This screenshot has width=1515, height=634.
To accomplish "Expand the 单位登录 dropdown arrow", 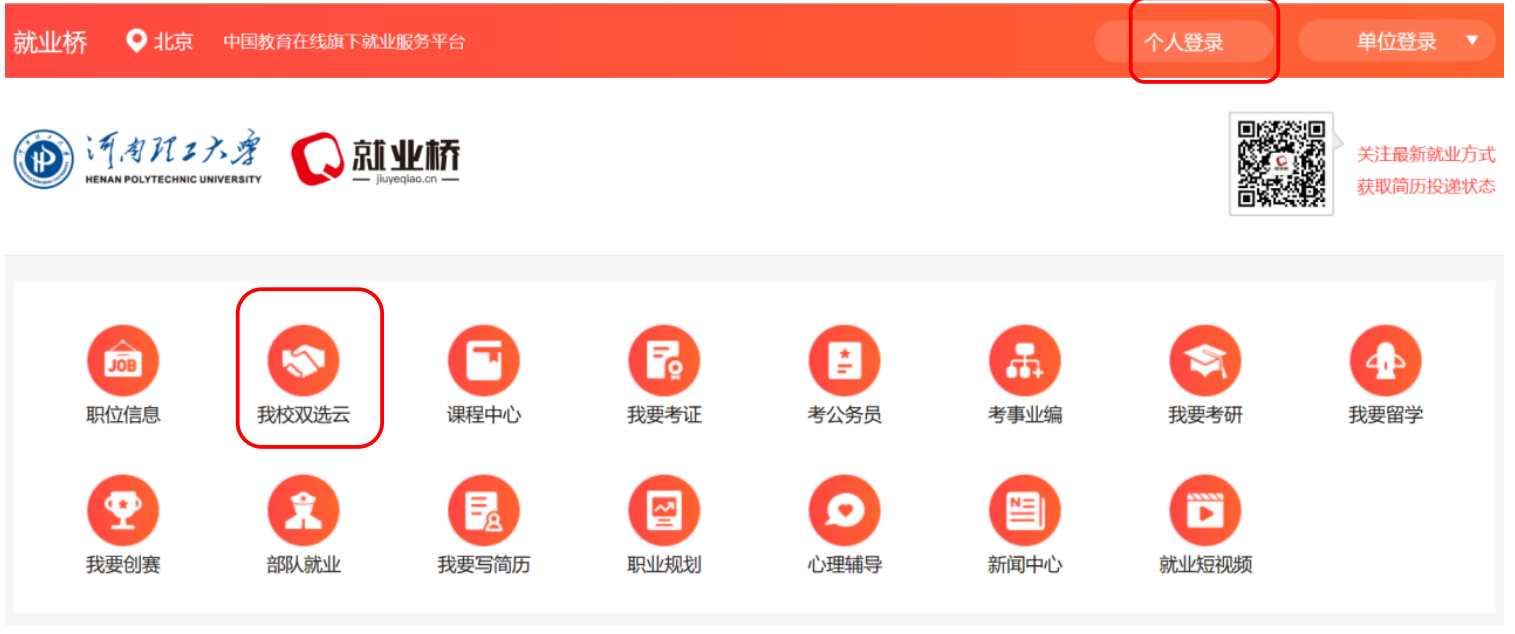I will coord(1471,41).
